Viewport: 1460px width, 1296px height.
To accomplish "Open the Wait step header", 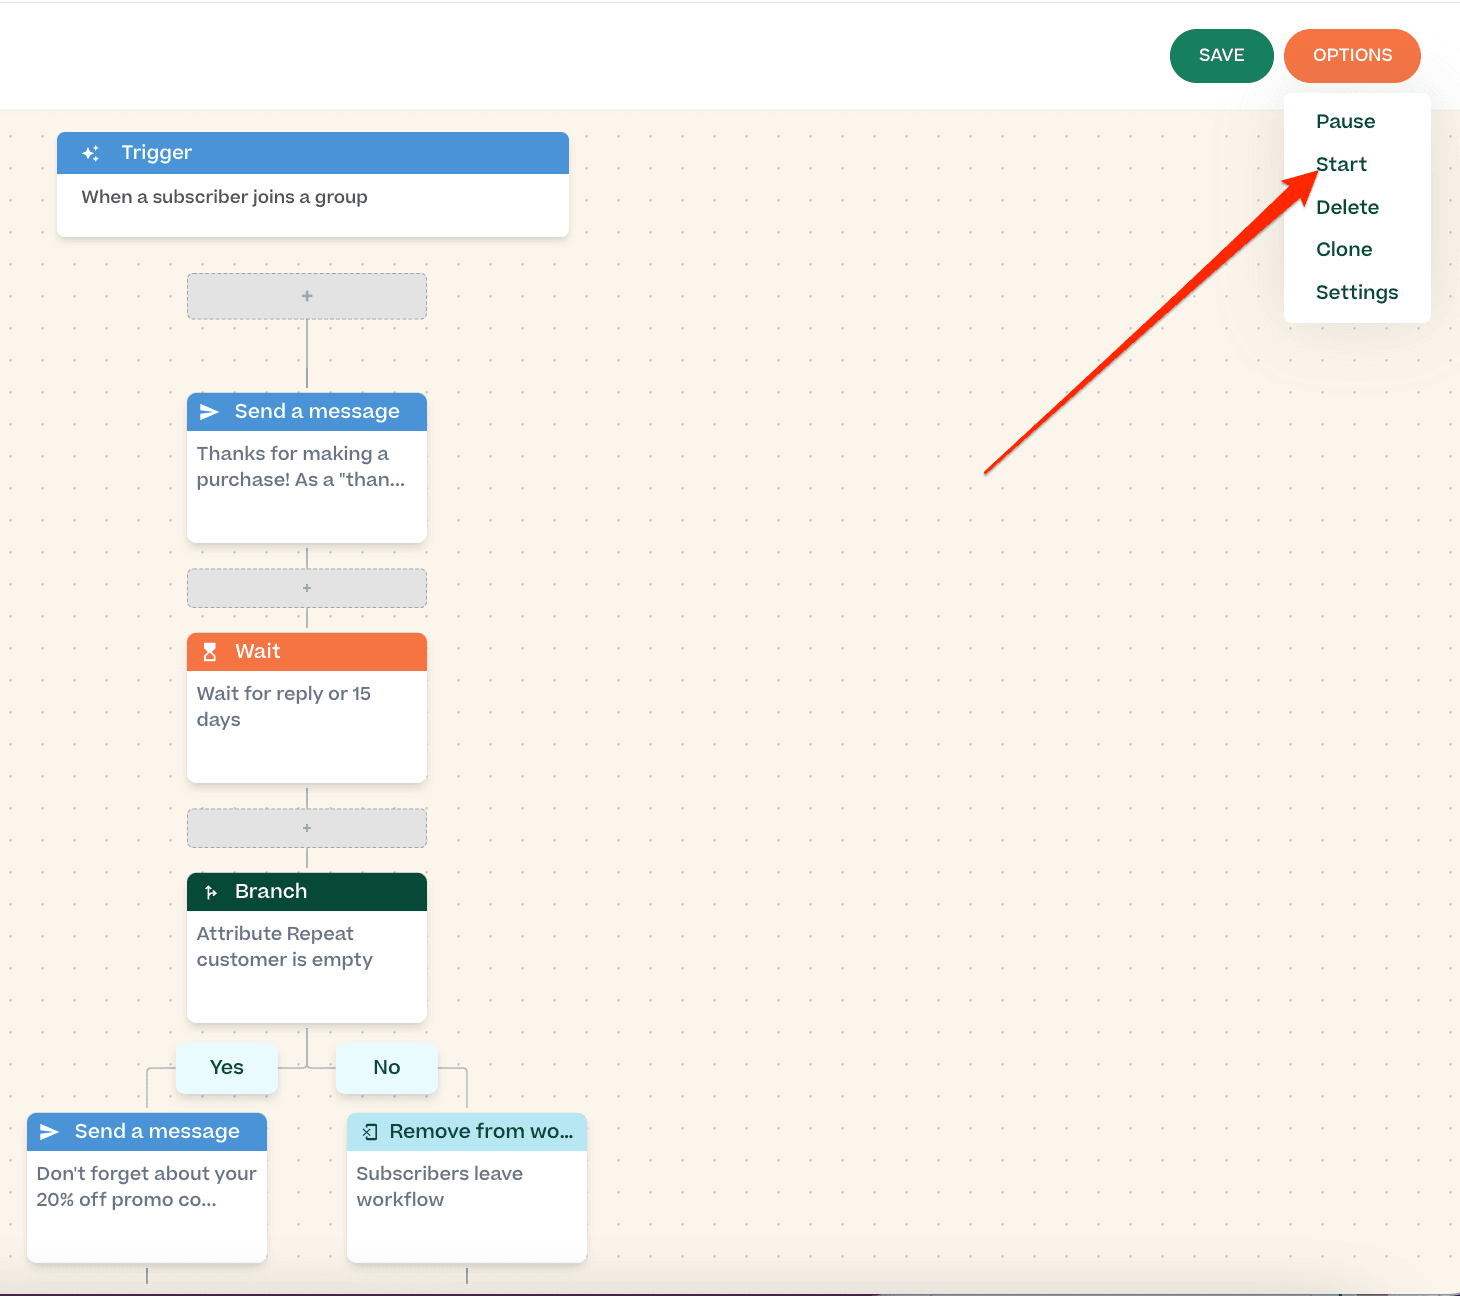I will [307, 652].
